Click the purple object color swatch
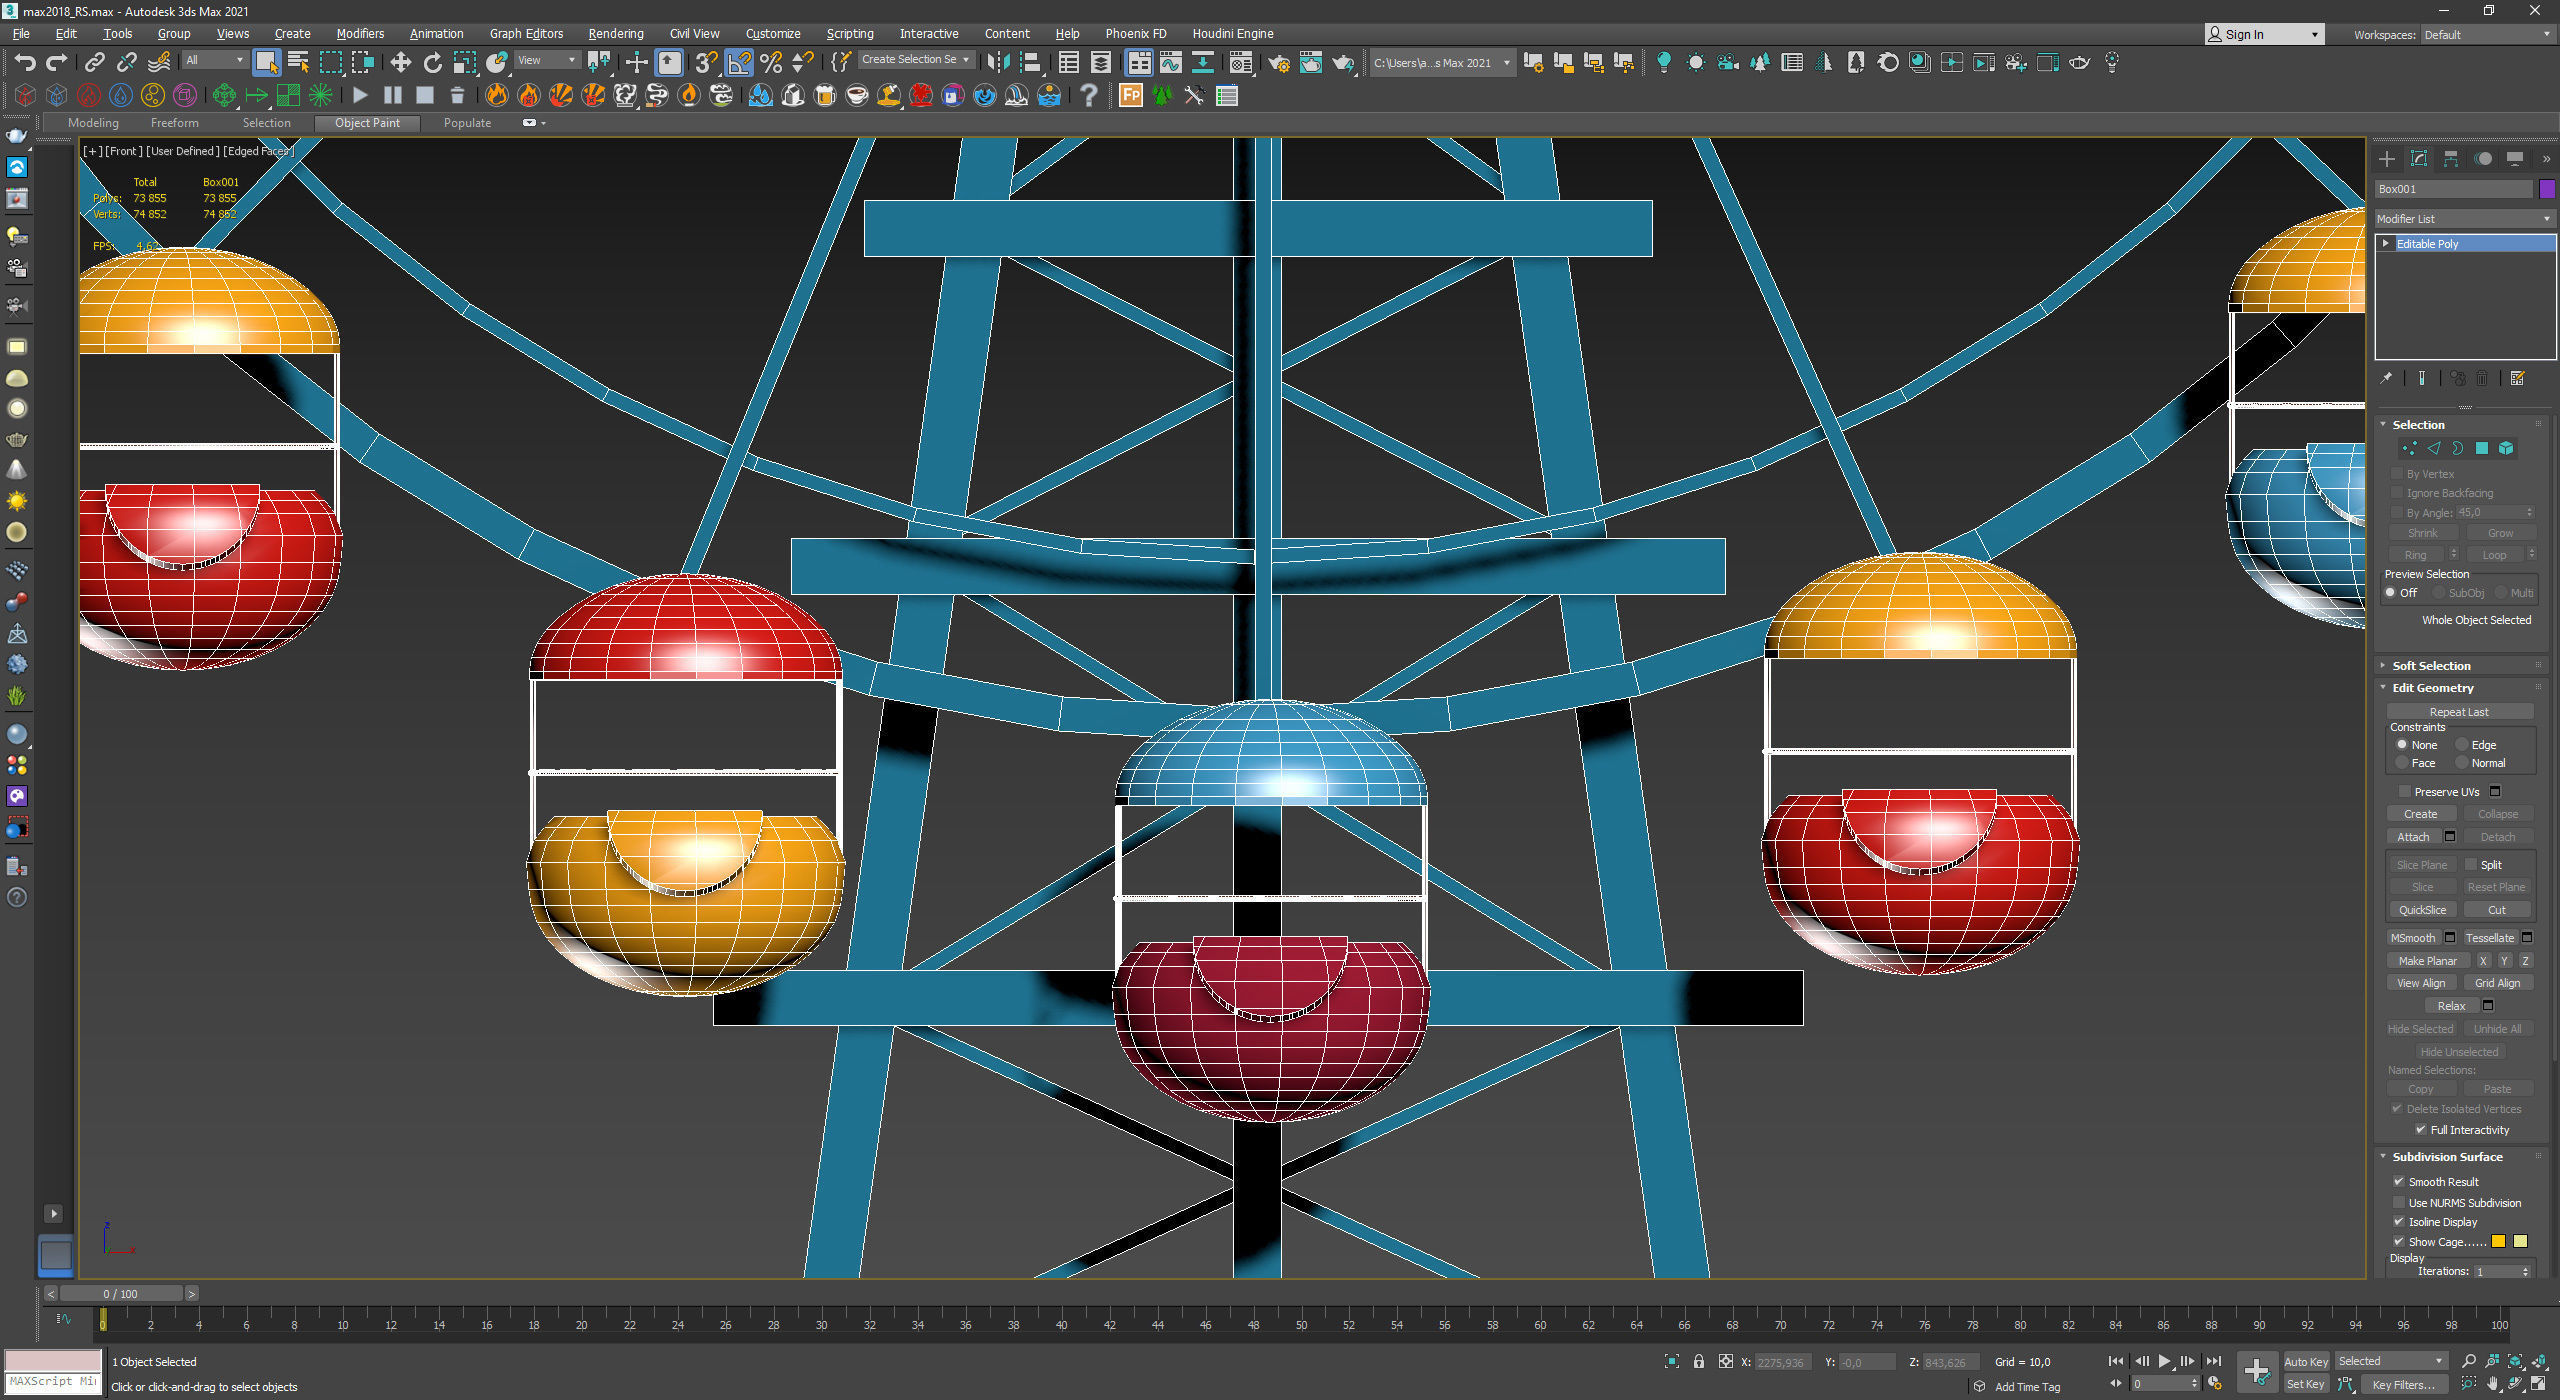 pyautogui.click(x=2547, y=189)
